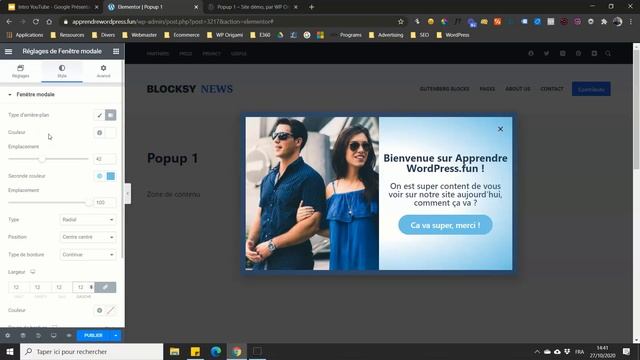Click the second Emplacement slider handle
Image resolution: width=640 pixels, height=360 pixels.
click(x=89, y=202)
